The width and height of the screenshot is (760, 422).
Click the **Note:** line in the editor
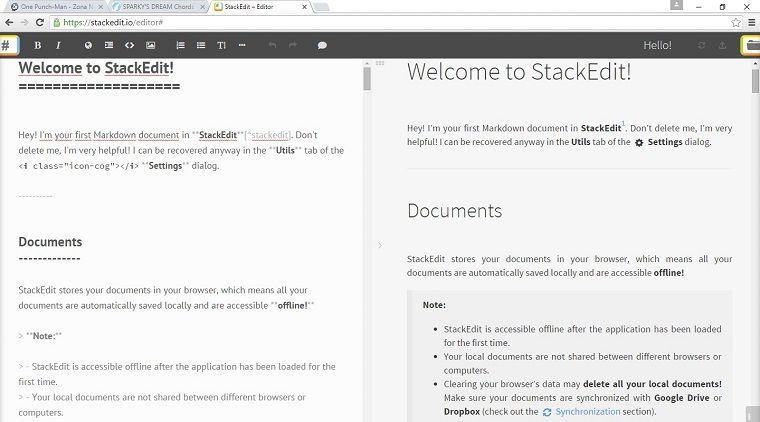[x=40, y=336]
